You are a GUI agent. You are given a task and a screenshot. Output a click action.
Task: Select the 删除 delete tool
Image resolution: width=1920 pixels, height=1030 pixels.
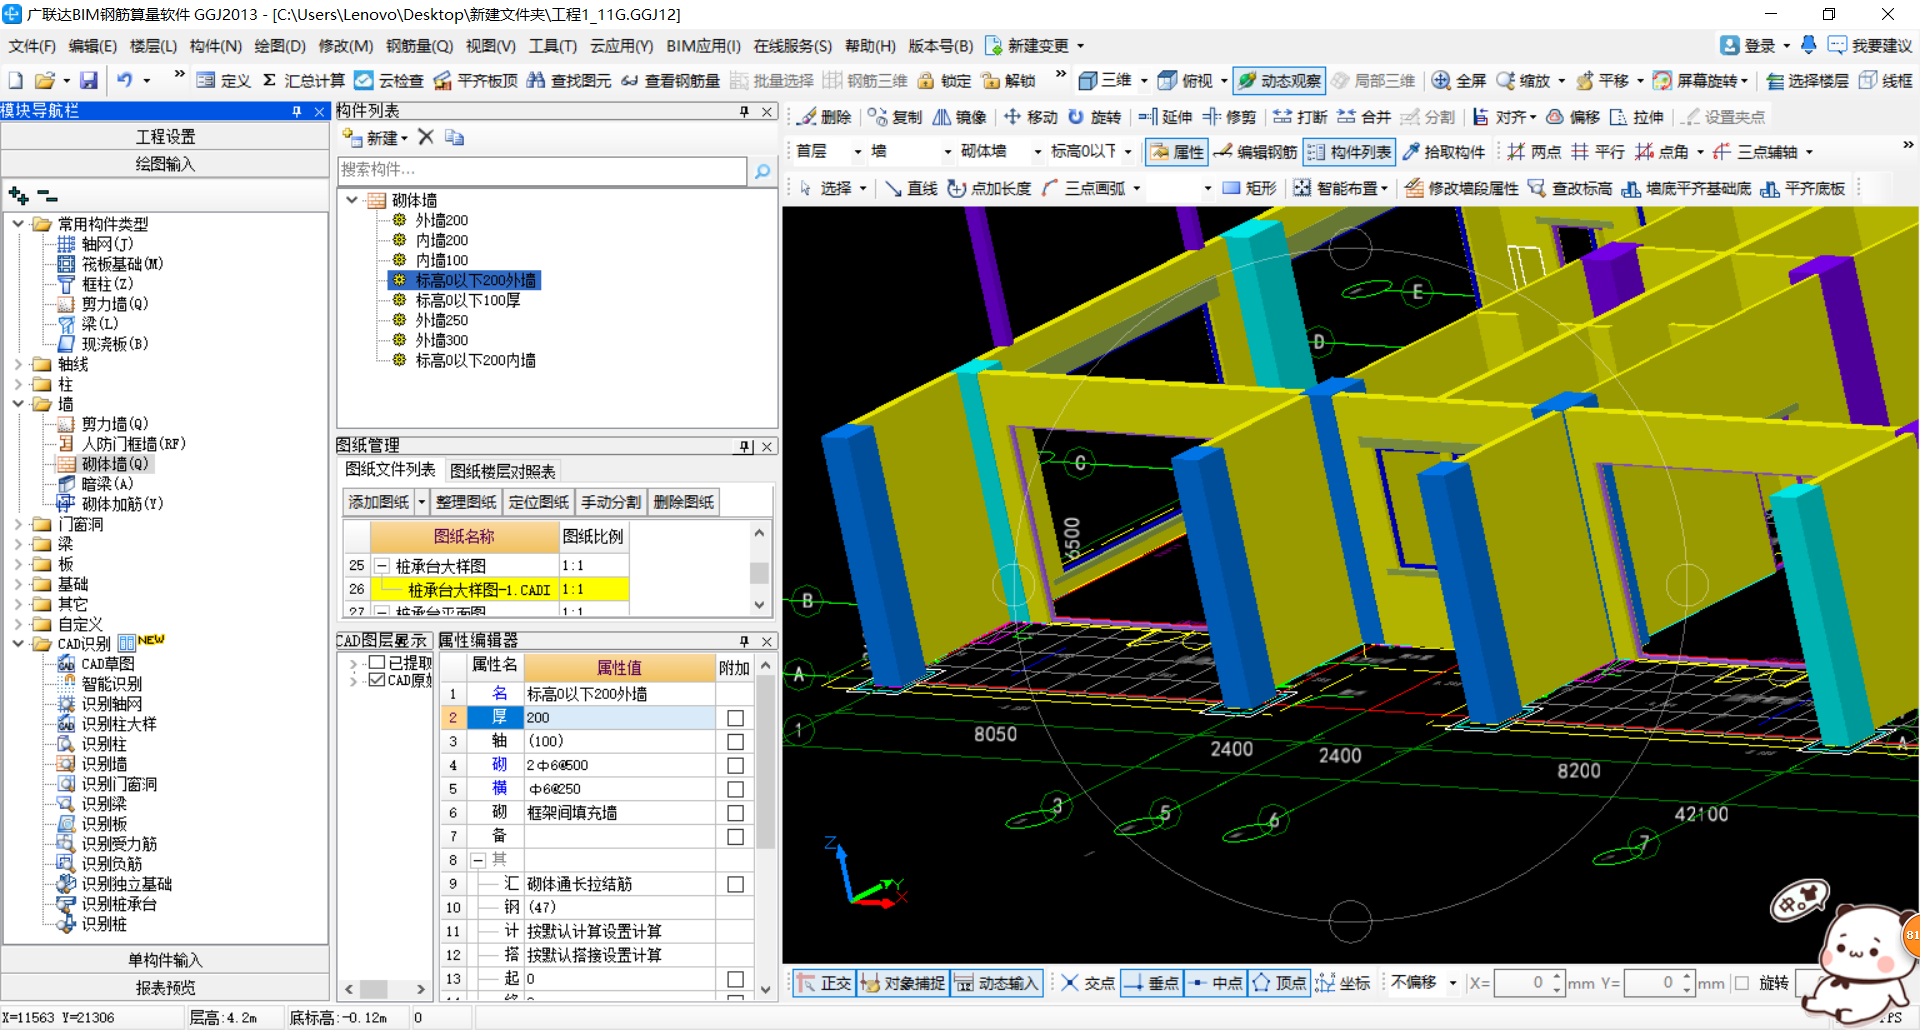click(824, 117)
